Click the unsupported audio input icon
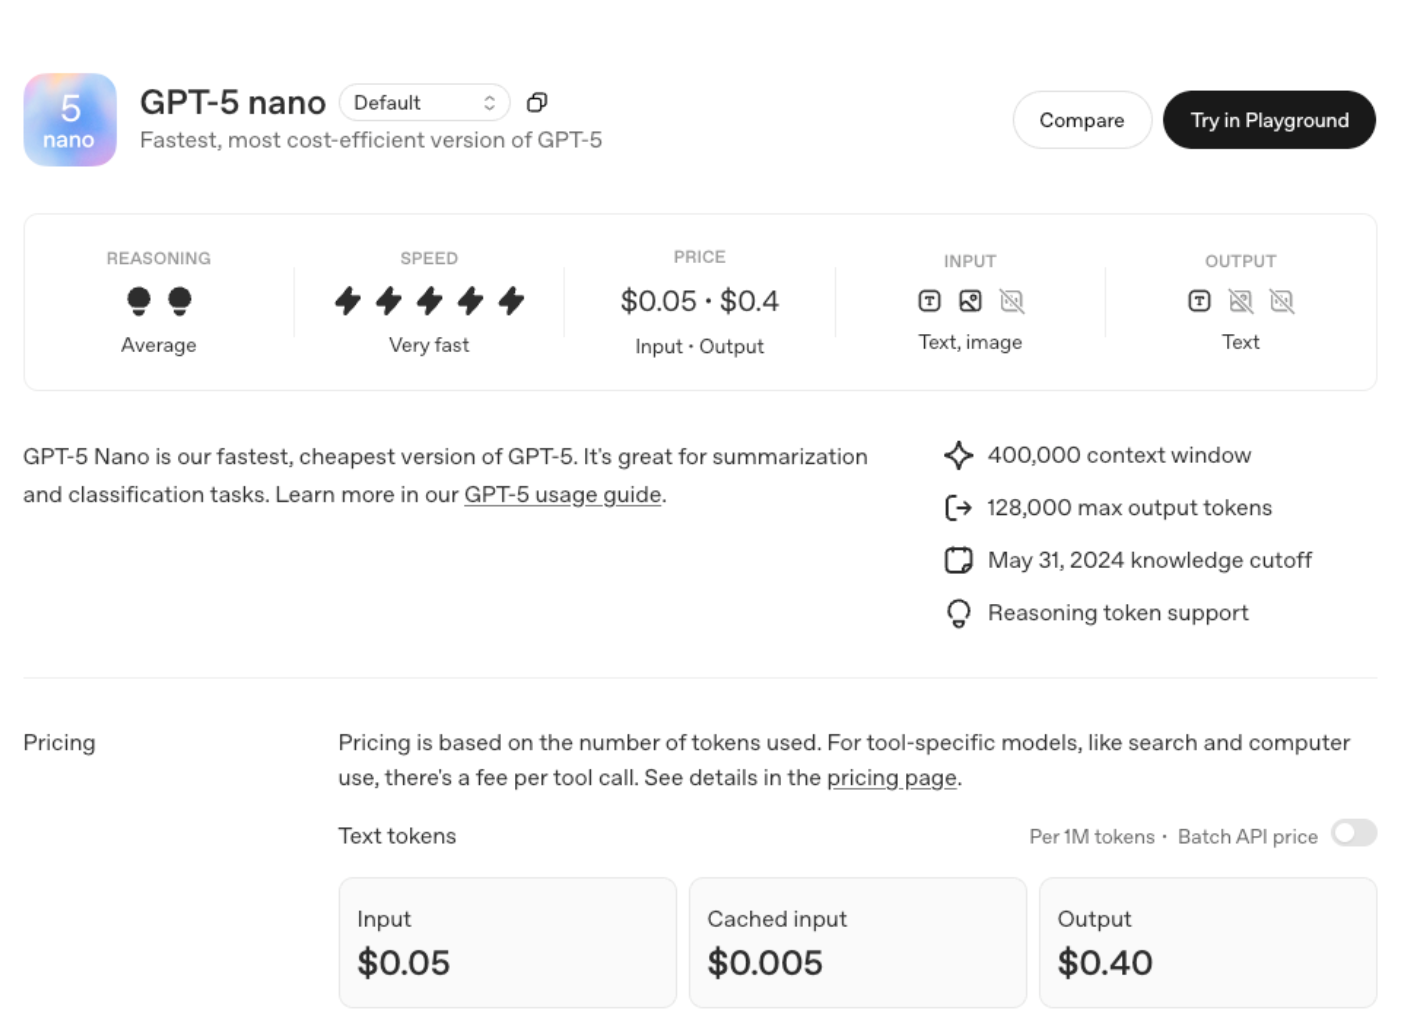Image resolution: width=1406 pixels, height=1032 pixels. 1012,301
